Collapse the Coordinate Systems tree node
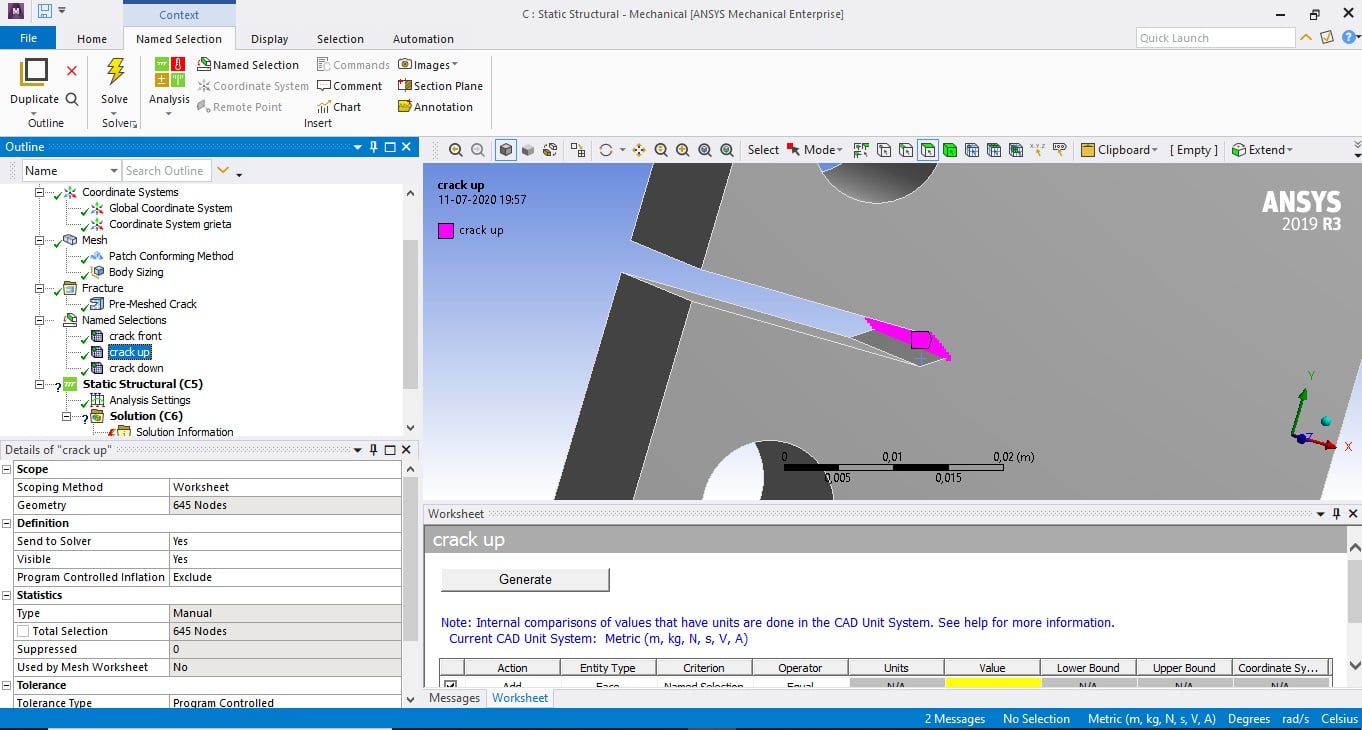The height and width of the screenshot is (730, 1362). coord(41,192)
